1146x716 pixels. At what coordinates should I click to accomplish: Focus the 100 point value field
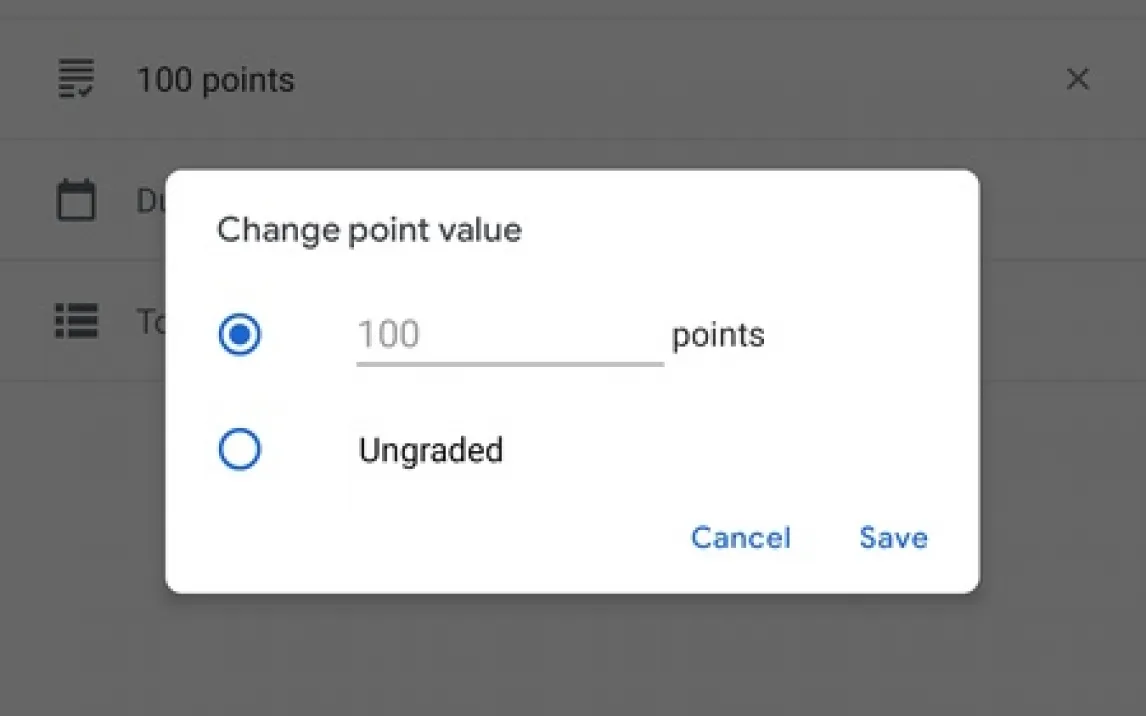[509, 334]
